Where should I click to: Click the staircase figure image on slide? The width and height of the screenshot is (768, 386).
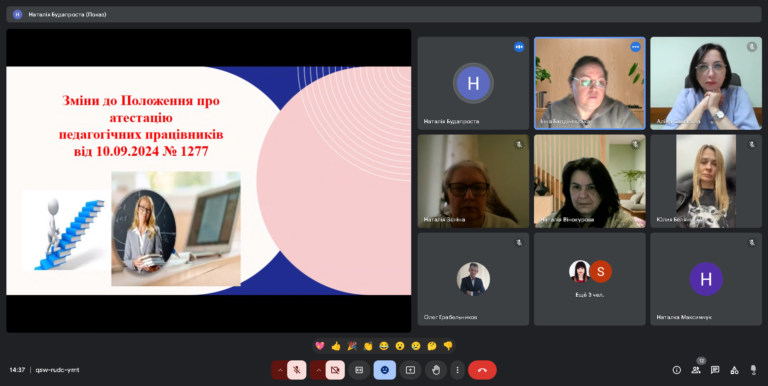pos(67,230)
